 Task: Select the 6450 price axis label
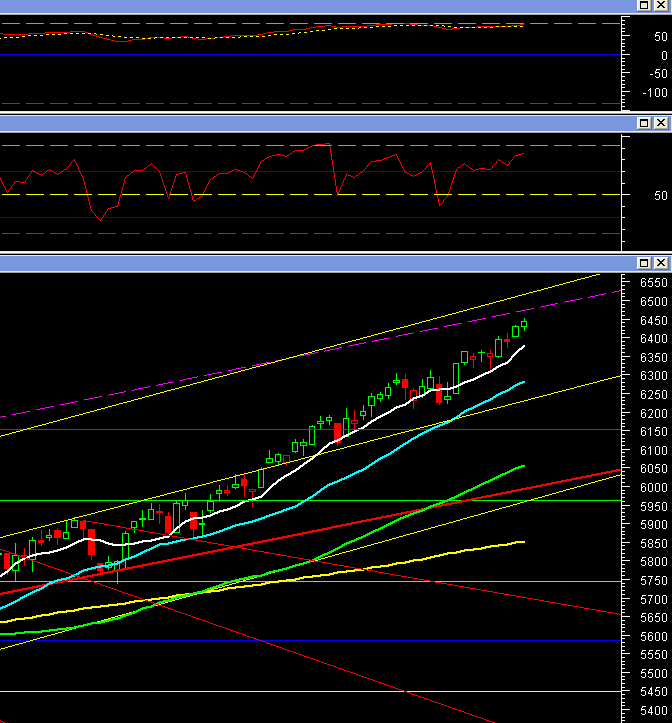(x=654, y=321)
